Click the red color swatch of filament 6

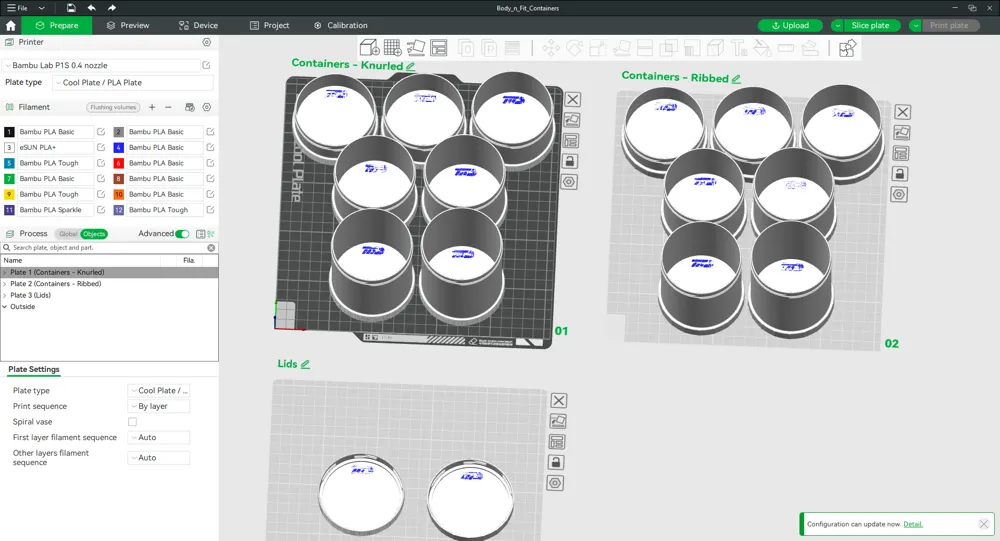[x=119, y=163]
